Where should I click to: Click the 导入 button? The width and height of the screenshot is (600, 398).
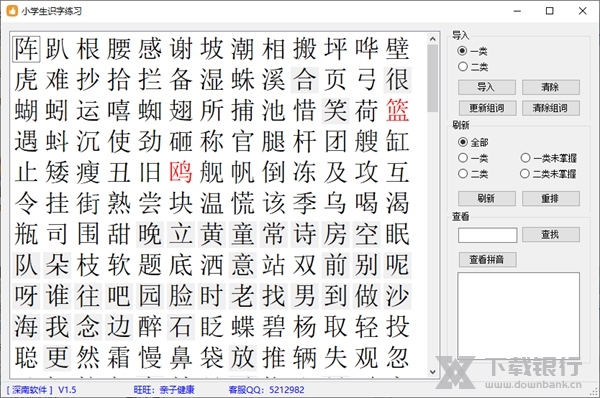[487, 87]
